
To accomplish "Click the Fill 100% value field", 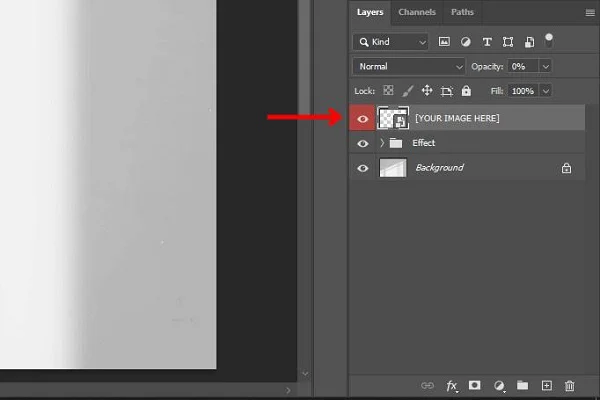I will click(x=523, y=91).
